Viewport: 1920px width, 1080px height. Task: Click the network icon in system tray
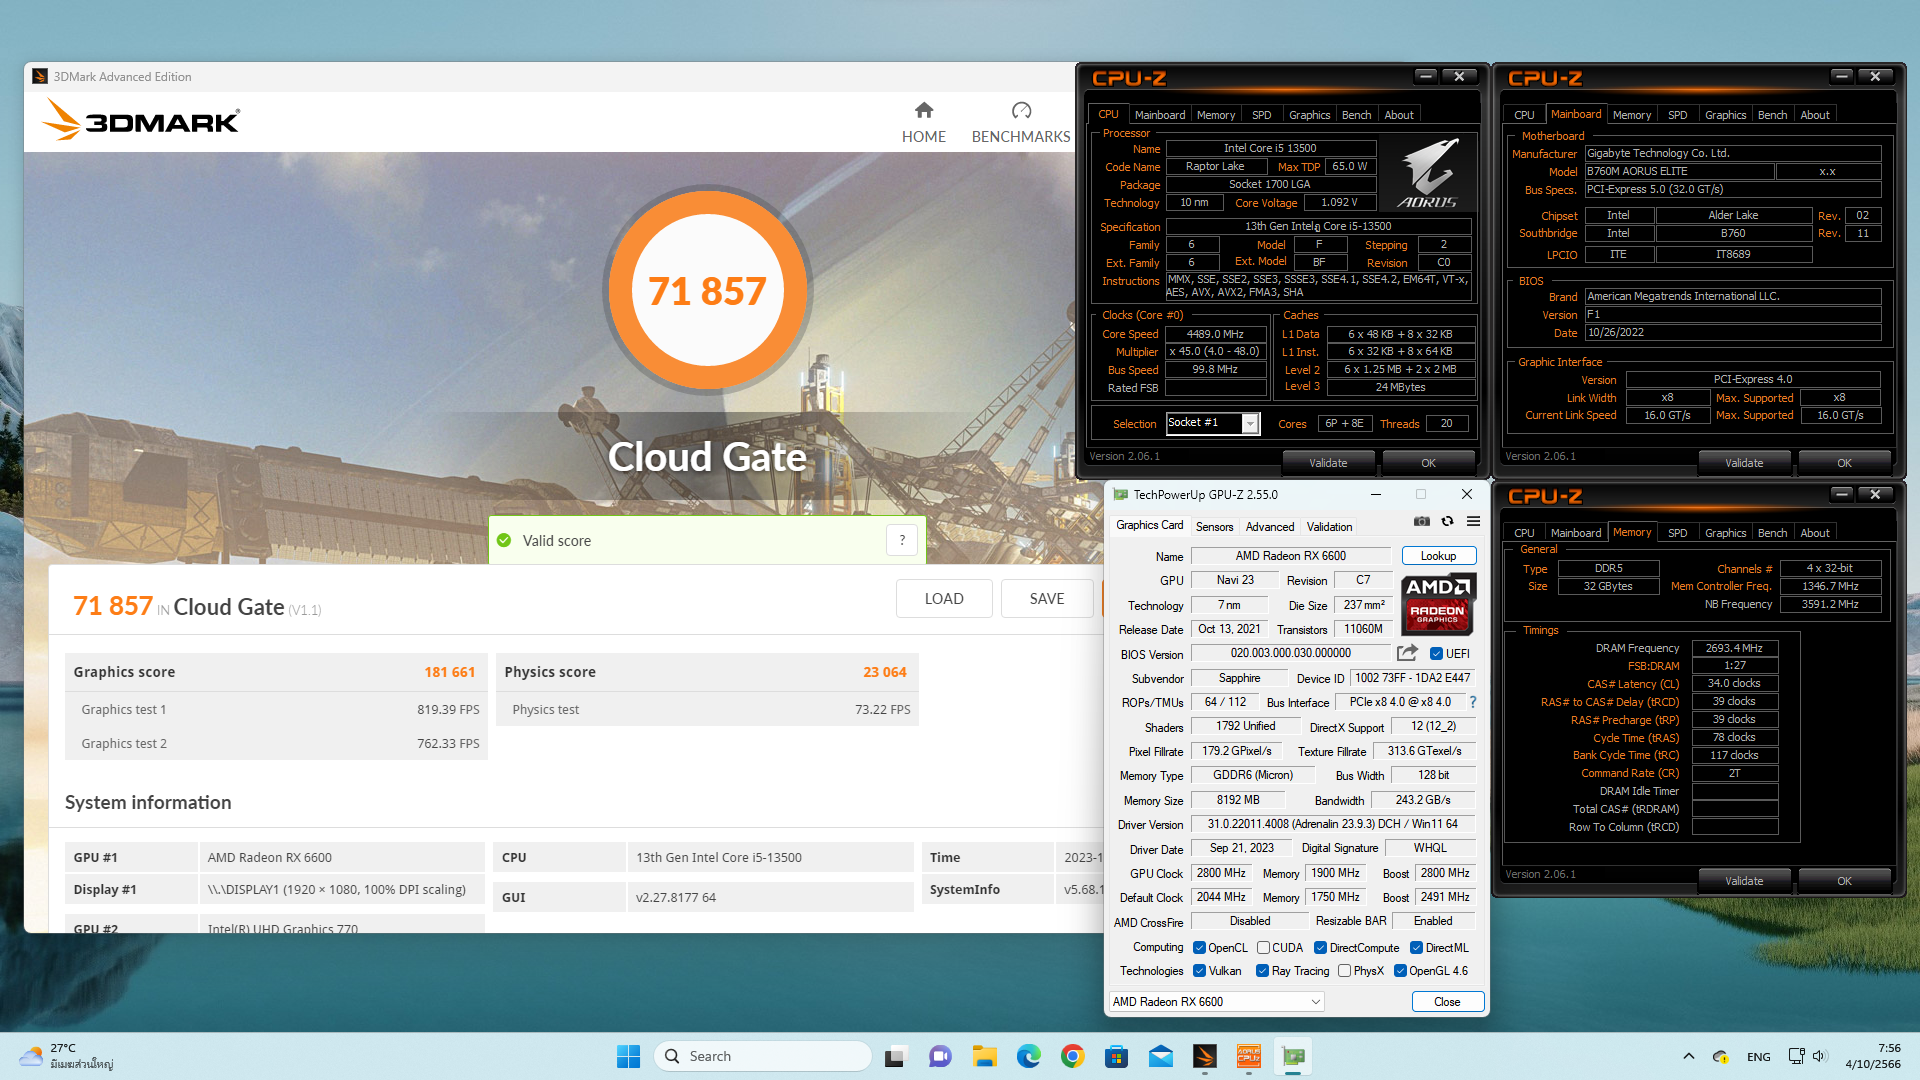(x=1796, y=1056)
